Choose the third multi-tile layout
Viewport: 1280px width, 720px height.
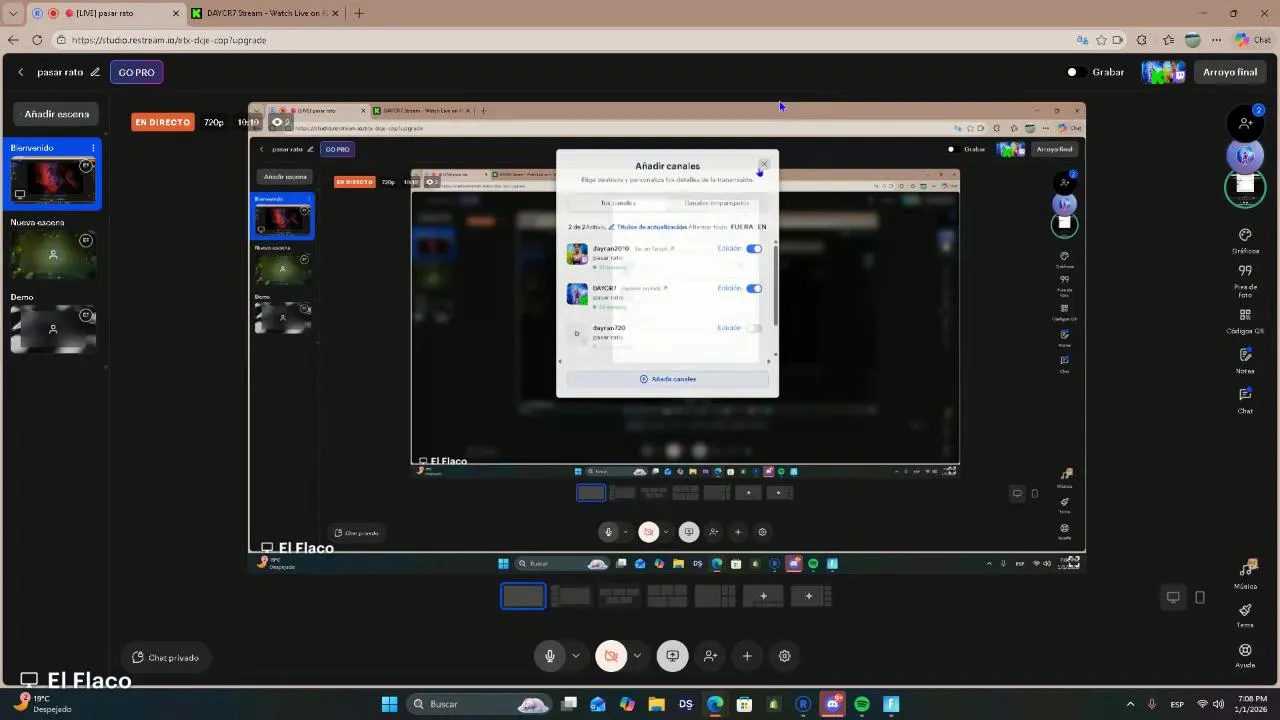click(x=619, y=596)
